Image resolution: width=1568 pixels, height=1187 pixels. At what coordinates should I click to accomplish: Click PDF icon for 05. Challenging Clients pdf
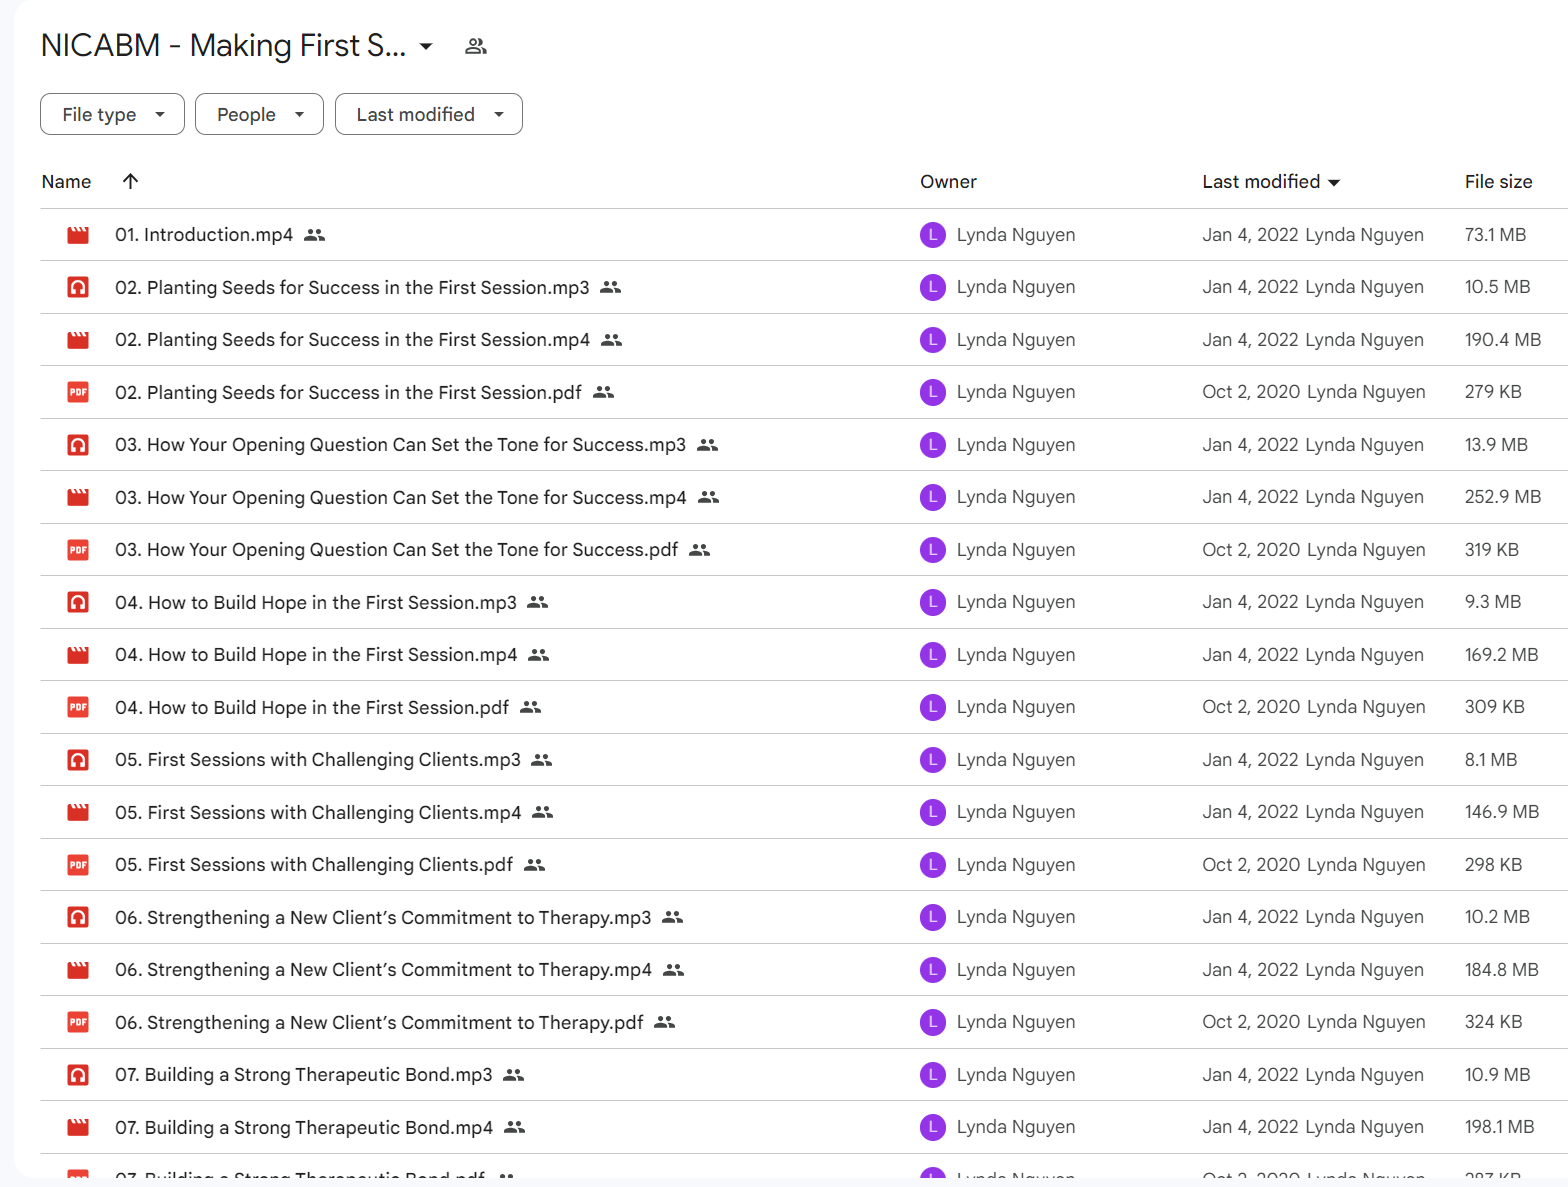tap(78, 865)
